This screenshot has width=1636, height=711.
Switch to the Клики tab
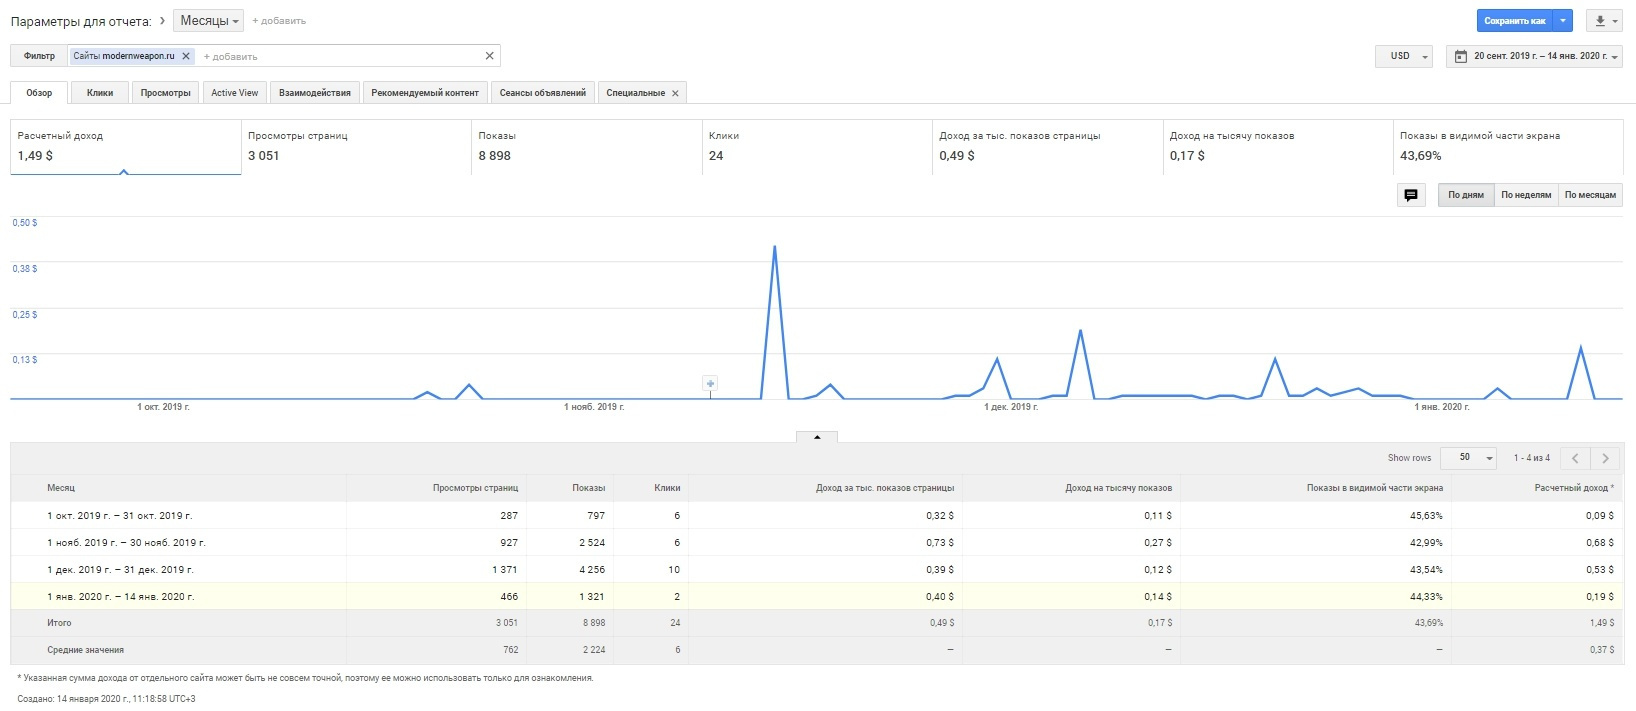click(100, 93)
